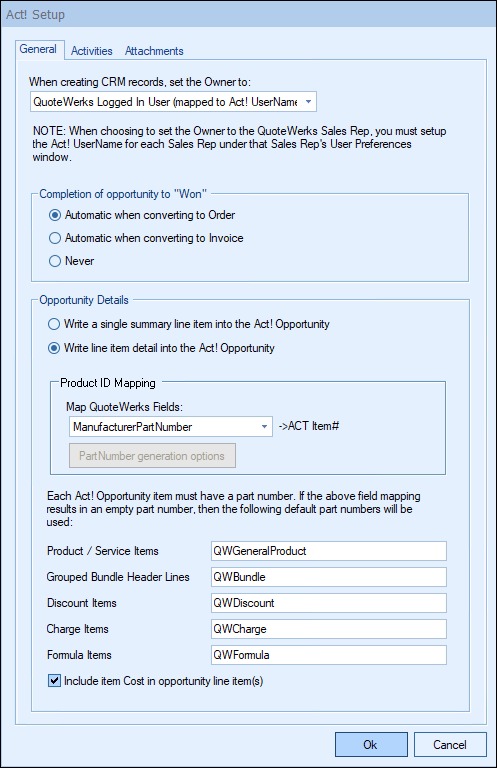Screen dimensions: 497x768
Task: Open the Owner setting dropdown
Action: 173,102
